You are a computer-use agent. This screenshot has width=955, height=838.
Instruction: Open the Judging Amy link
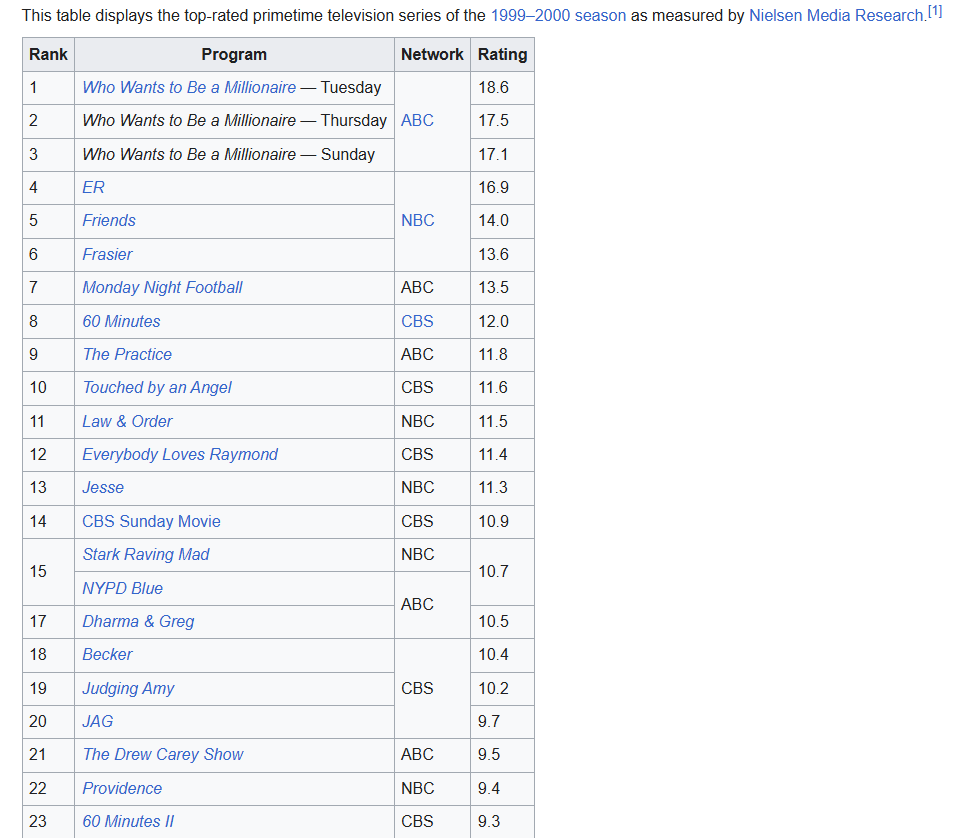tap(128, 688)
